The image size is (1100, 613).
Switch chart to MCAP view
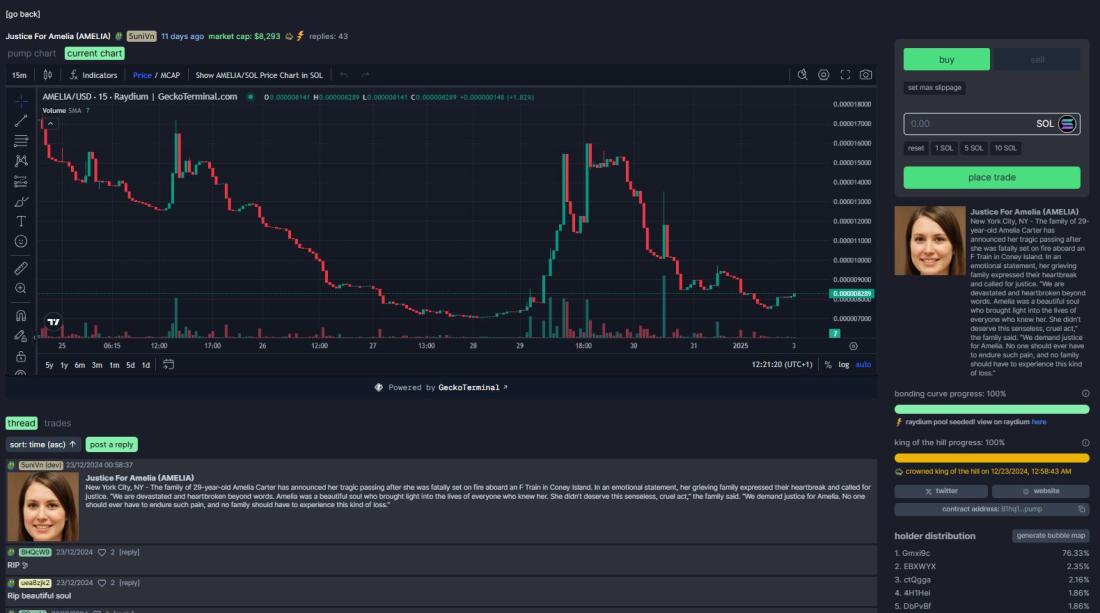[170, 75]
